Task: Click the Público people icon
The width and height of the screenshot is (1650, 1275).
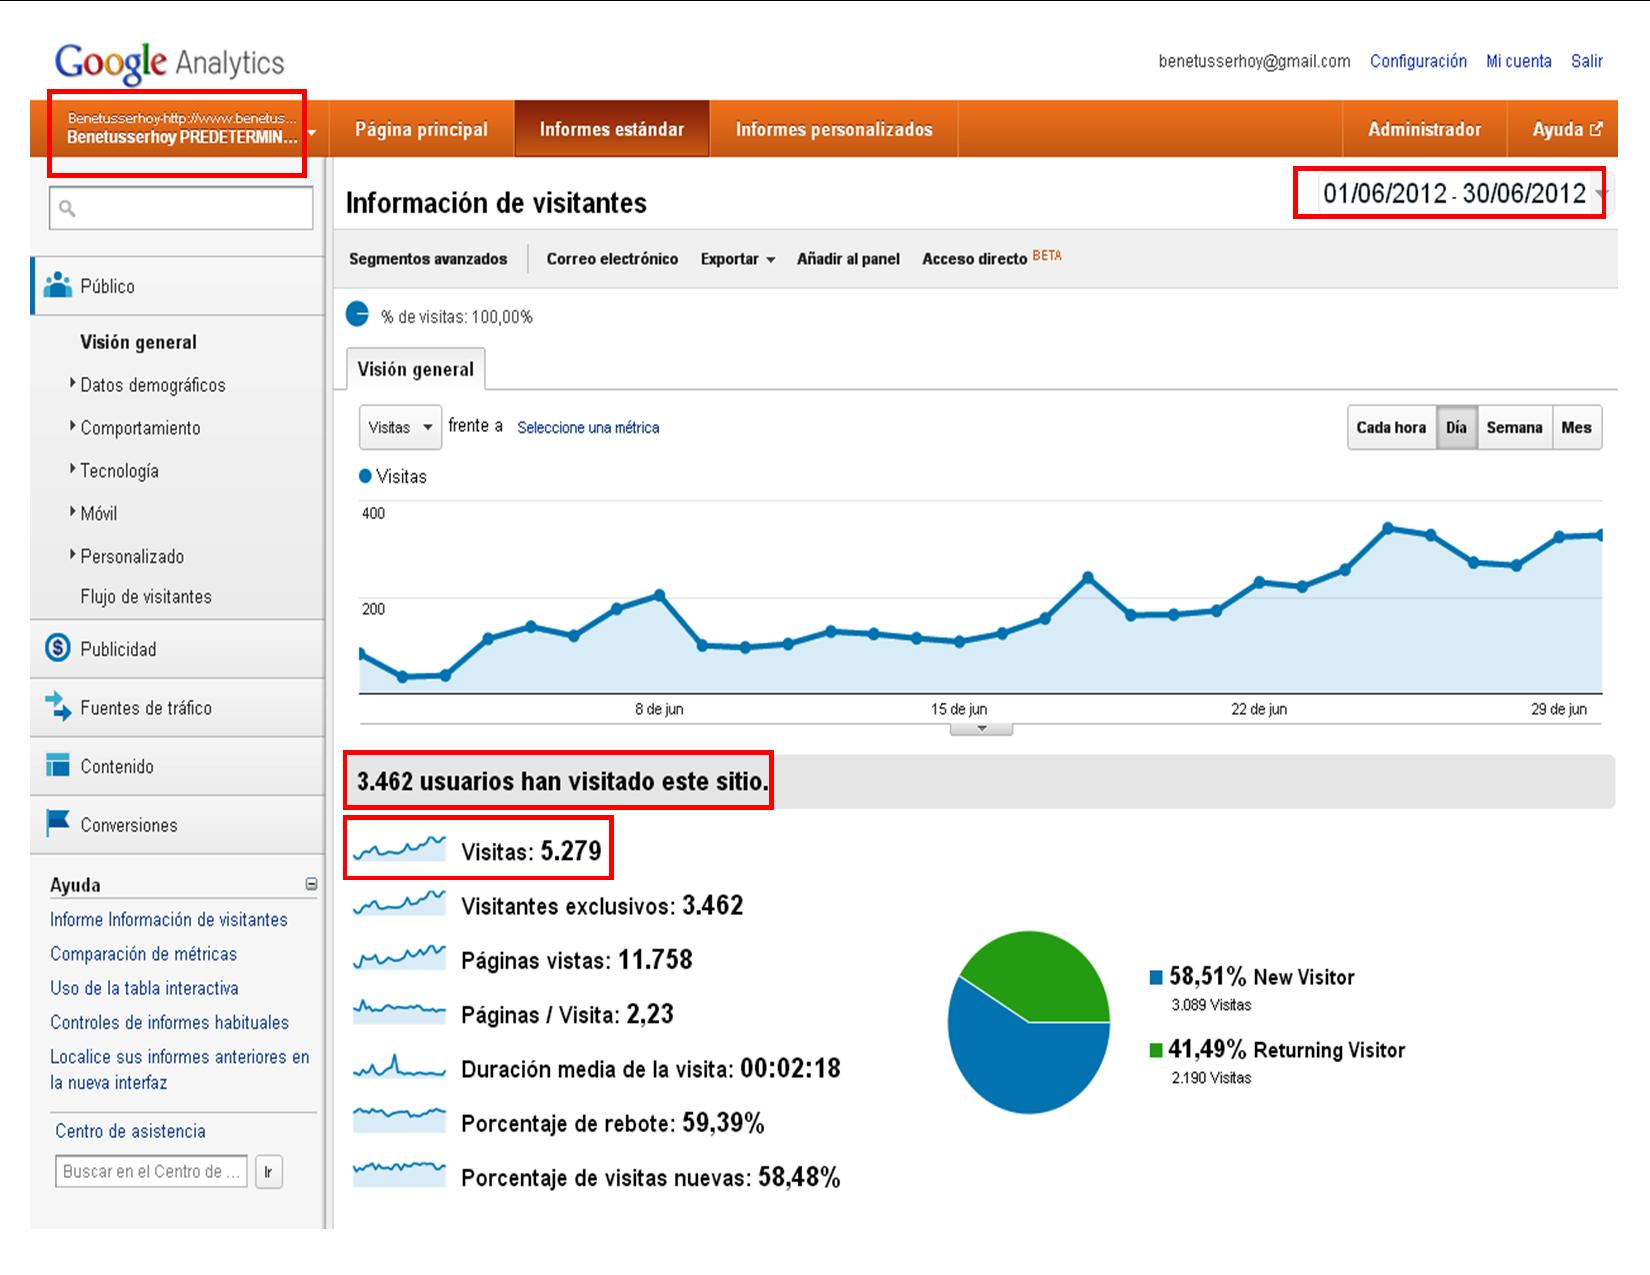Action: (58, 285)
